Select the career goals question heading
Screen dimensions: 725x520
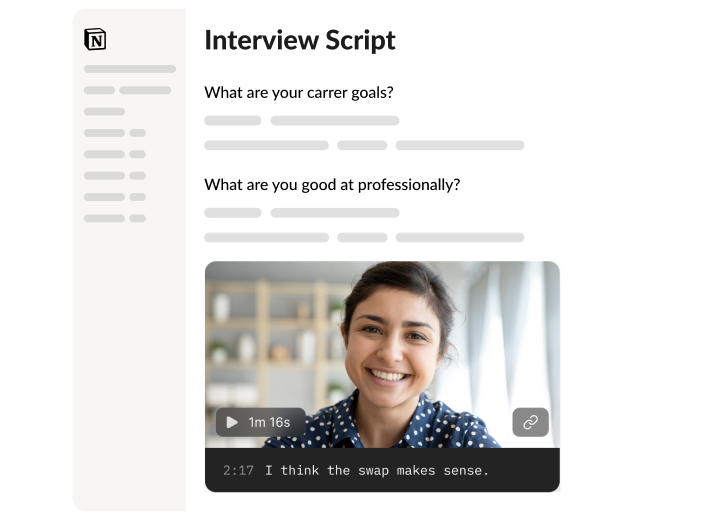coord(299,92)
